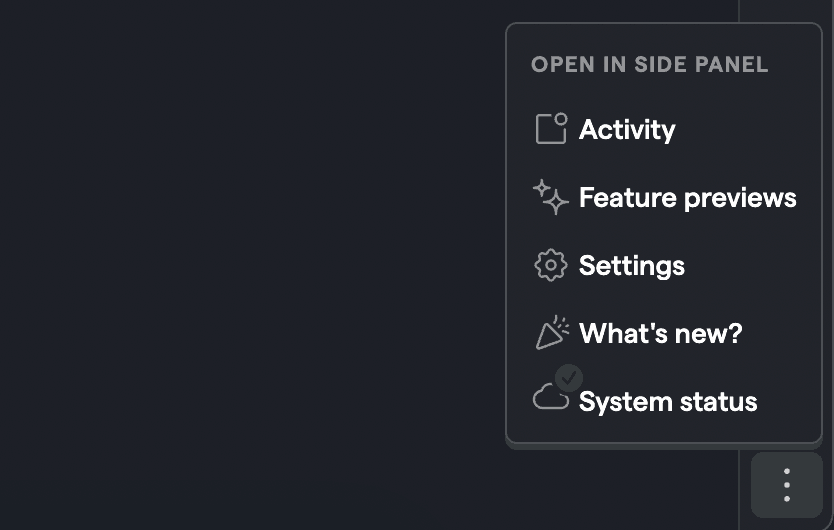Click the "OPEN IN SIDE PANEL" header text
834x530 pixels.
[649, 64]
